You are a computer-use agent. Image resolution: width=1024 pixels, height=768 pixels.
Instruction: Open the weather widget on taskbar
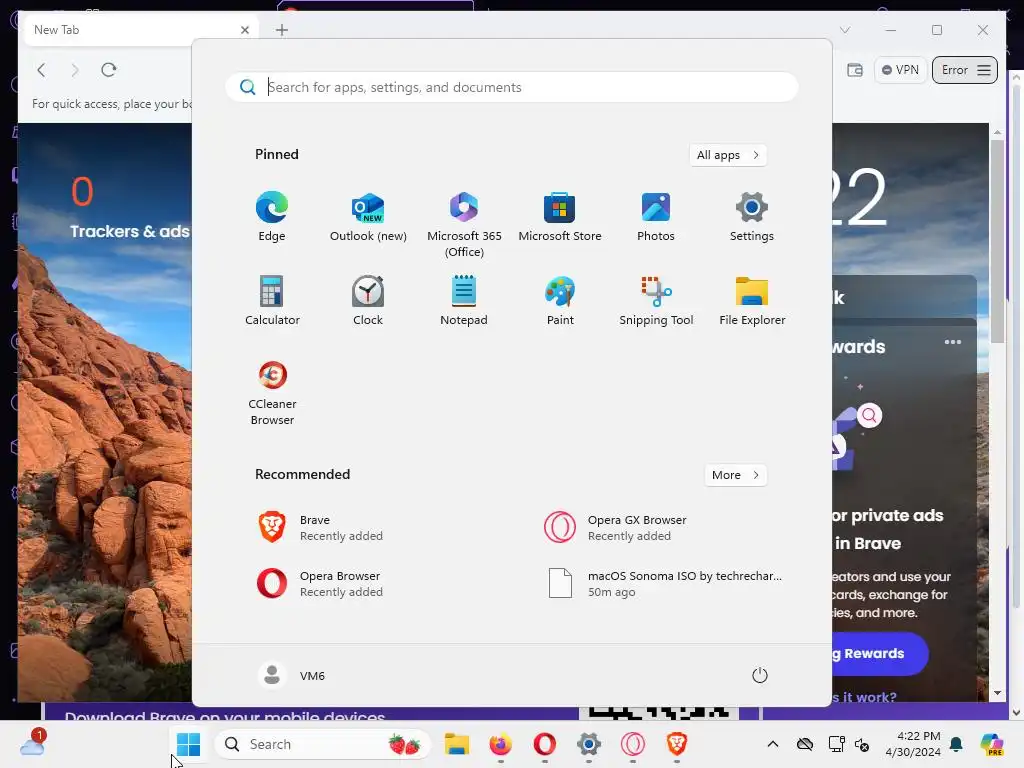pyautogui.click(x=32, y=743)
